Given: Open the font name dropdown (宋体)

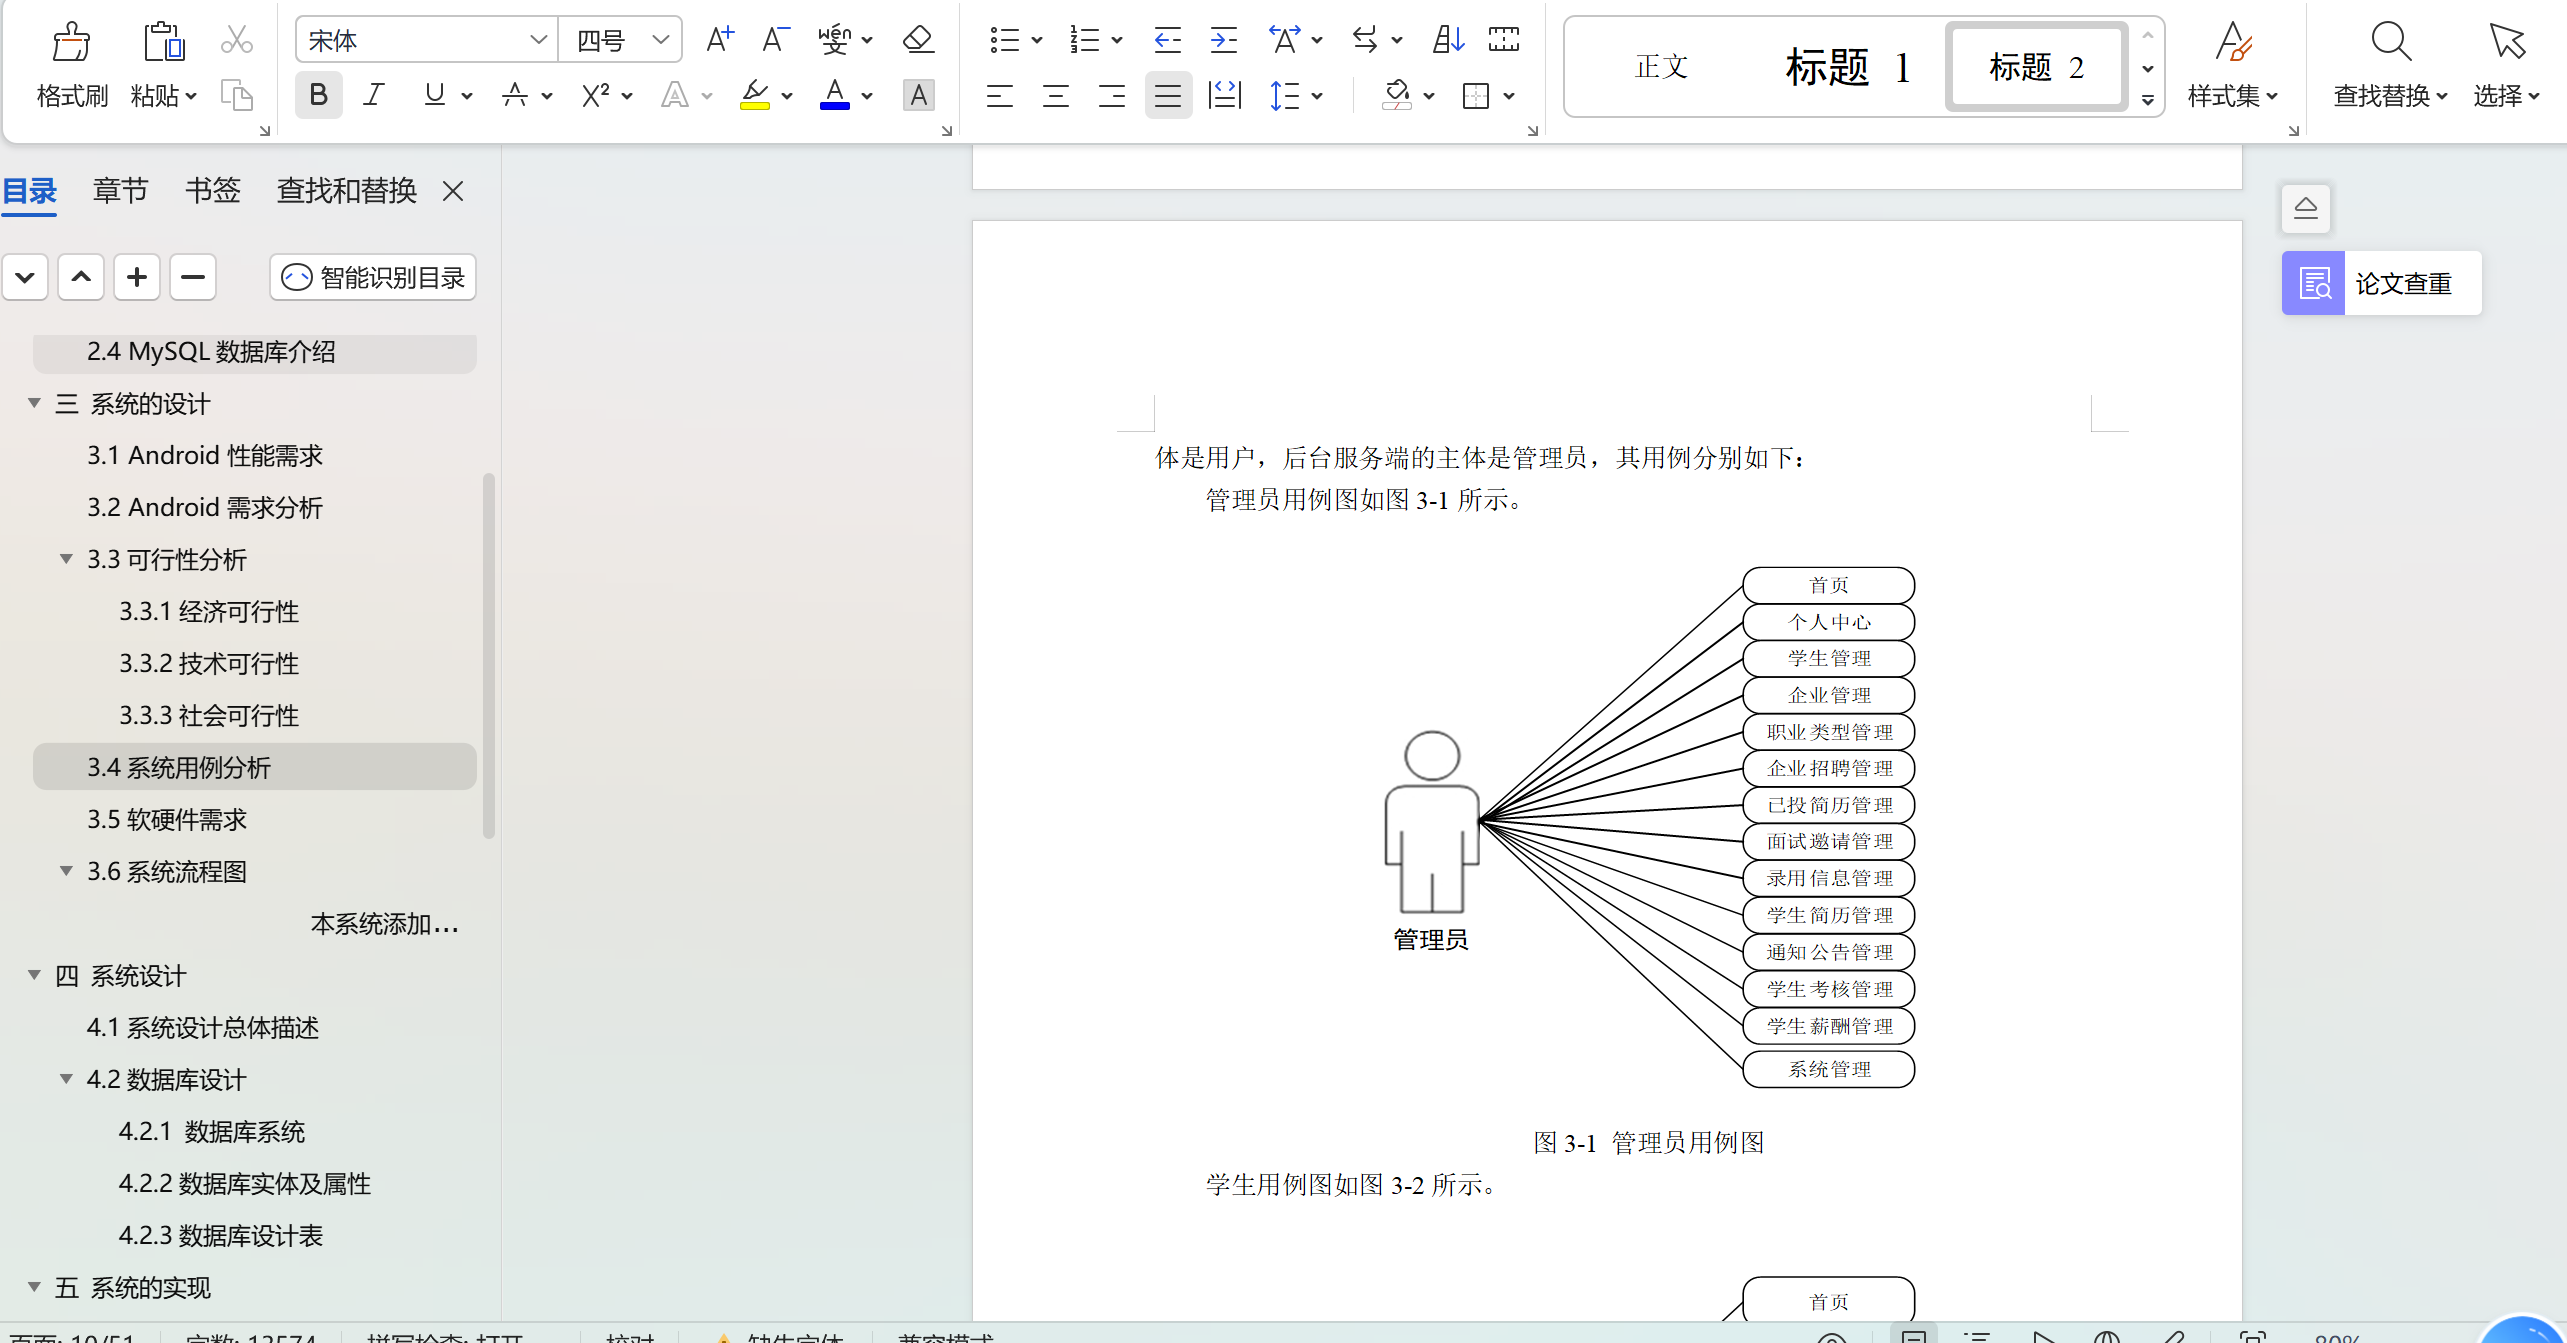Looking at the screenshot, I should pyautogui.click(x=538, y=40).
